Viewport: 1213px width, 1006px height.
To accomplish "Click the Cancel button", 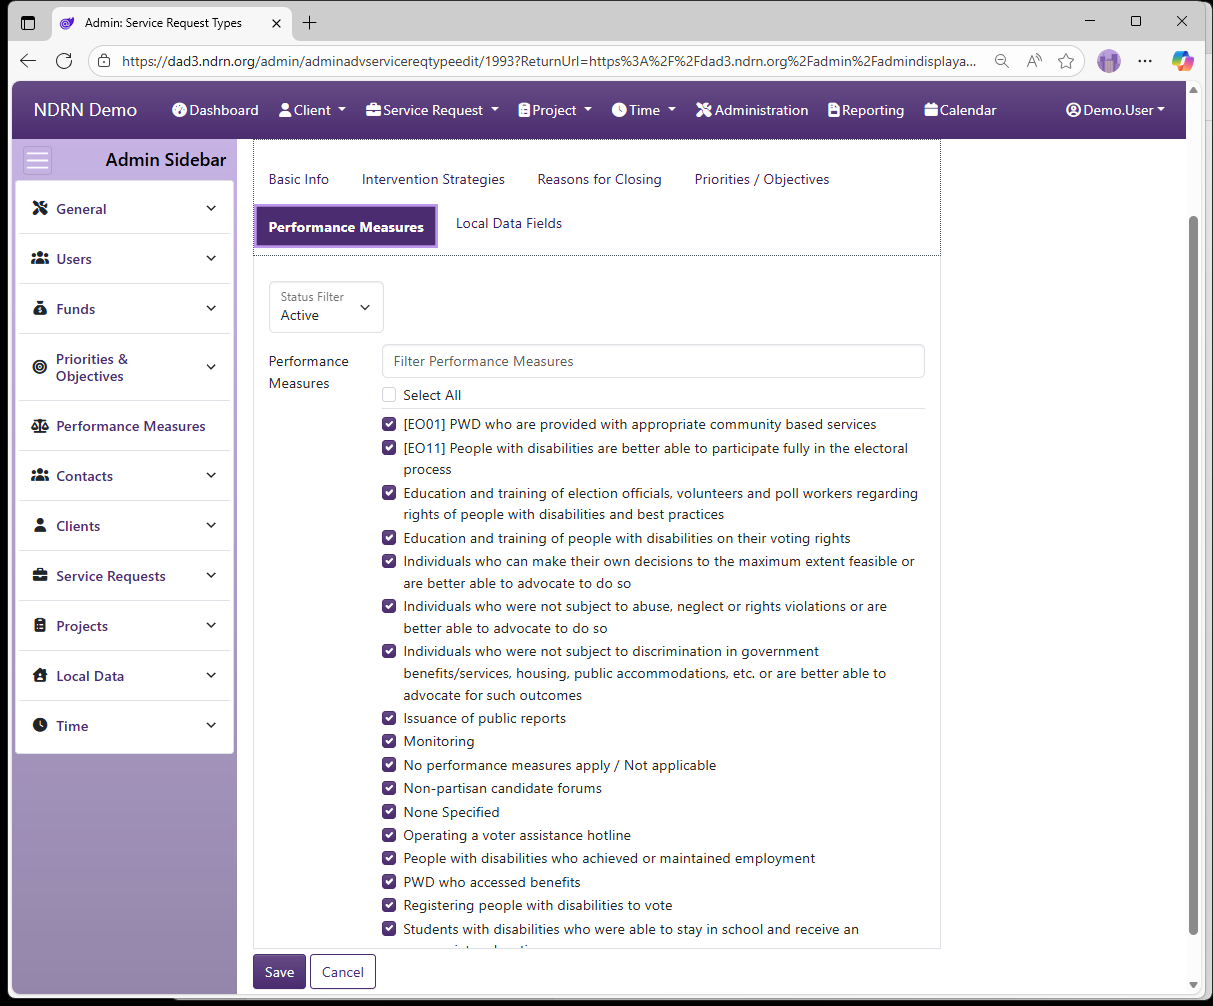I will [x=343, y=972].
